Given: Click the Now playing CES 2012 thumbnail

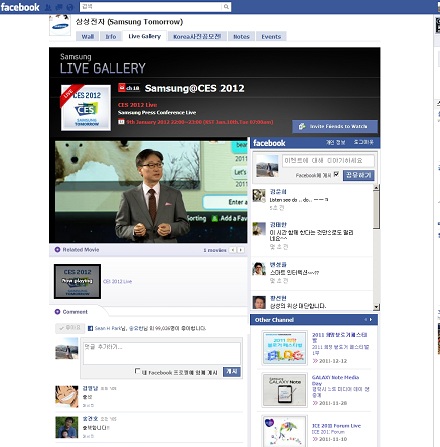Looking at the screenshot, I should click(x=77, y=281).
